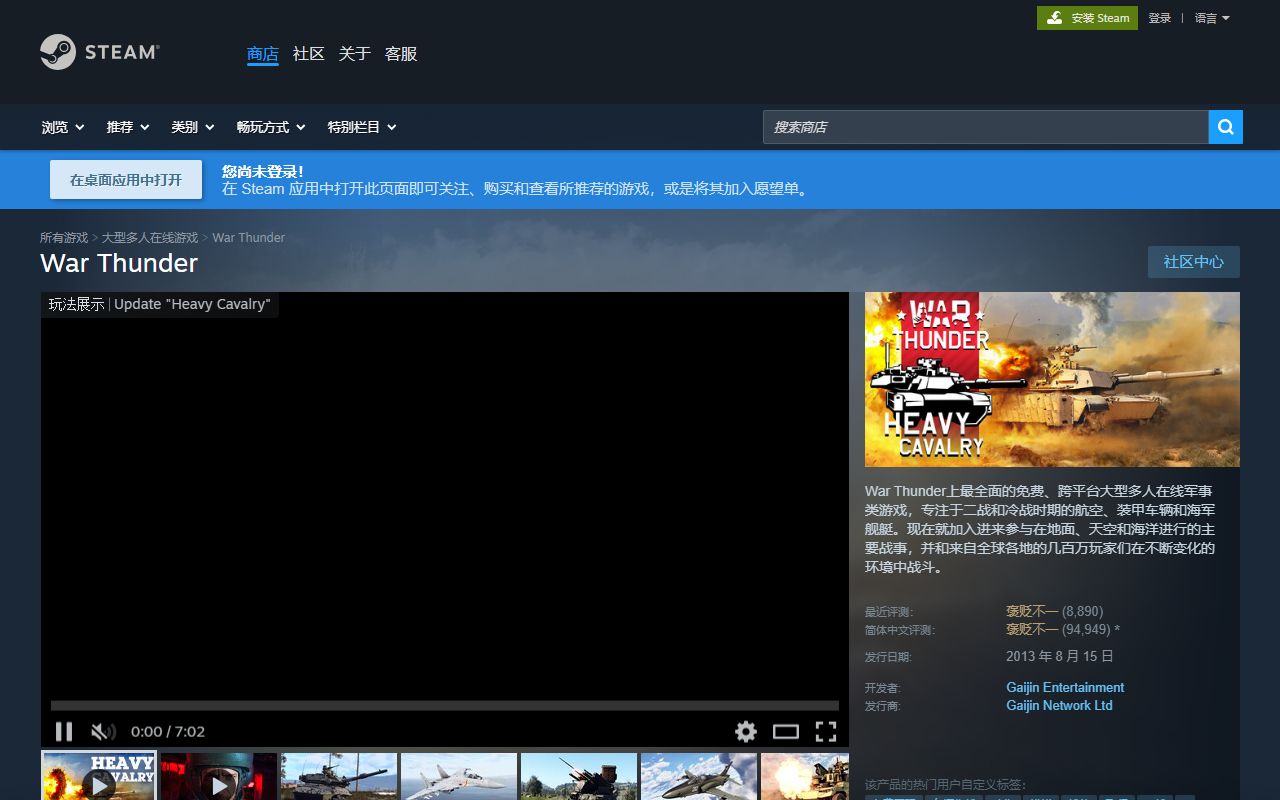Click the 所有游戏 breadcrumb
The width and height of the screenshot is (1280, 800).
[x=64, y=238]
